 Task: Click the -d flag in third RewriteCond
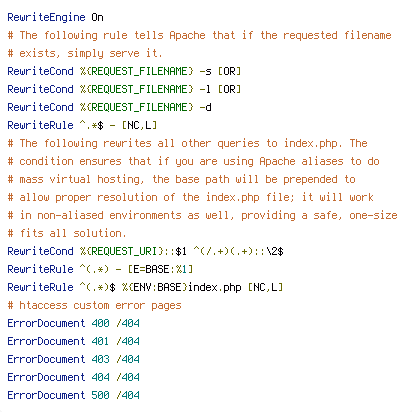click(x=205, y=107)
